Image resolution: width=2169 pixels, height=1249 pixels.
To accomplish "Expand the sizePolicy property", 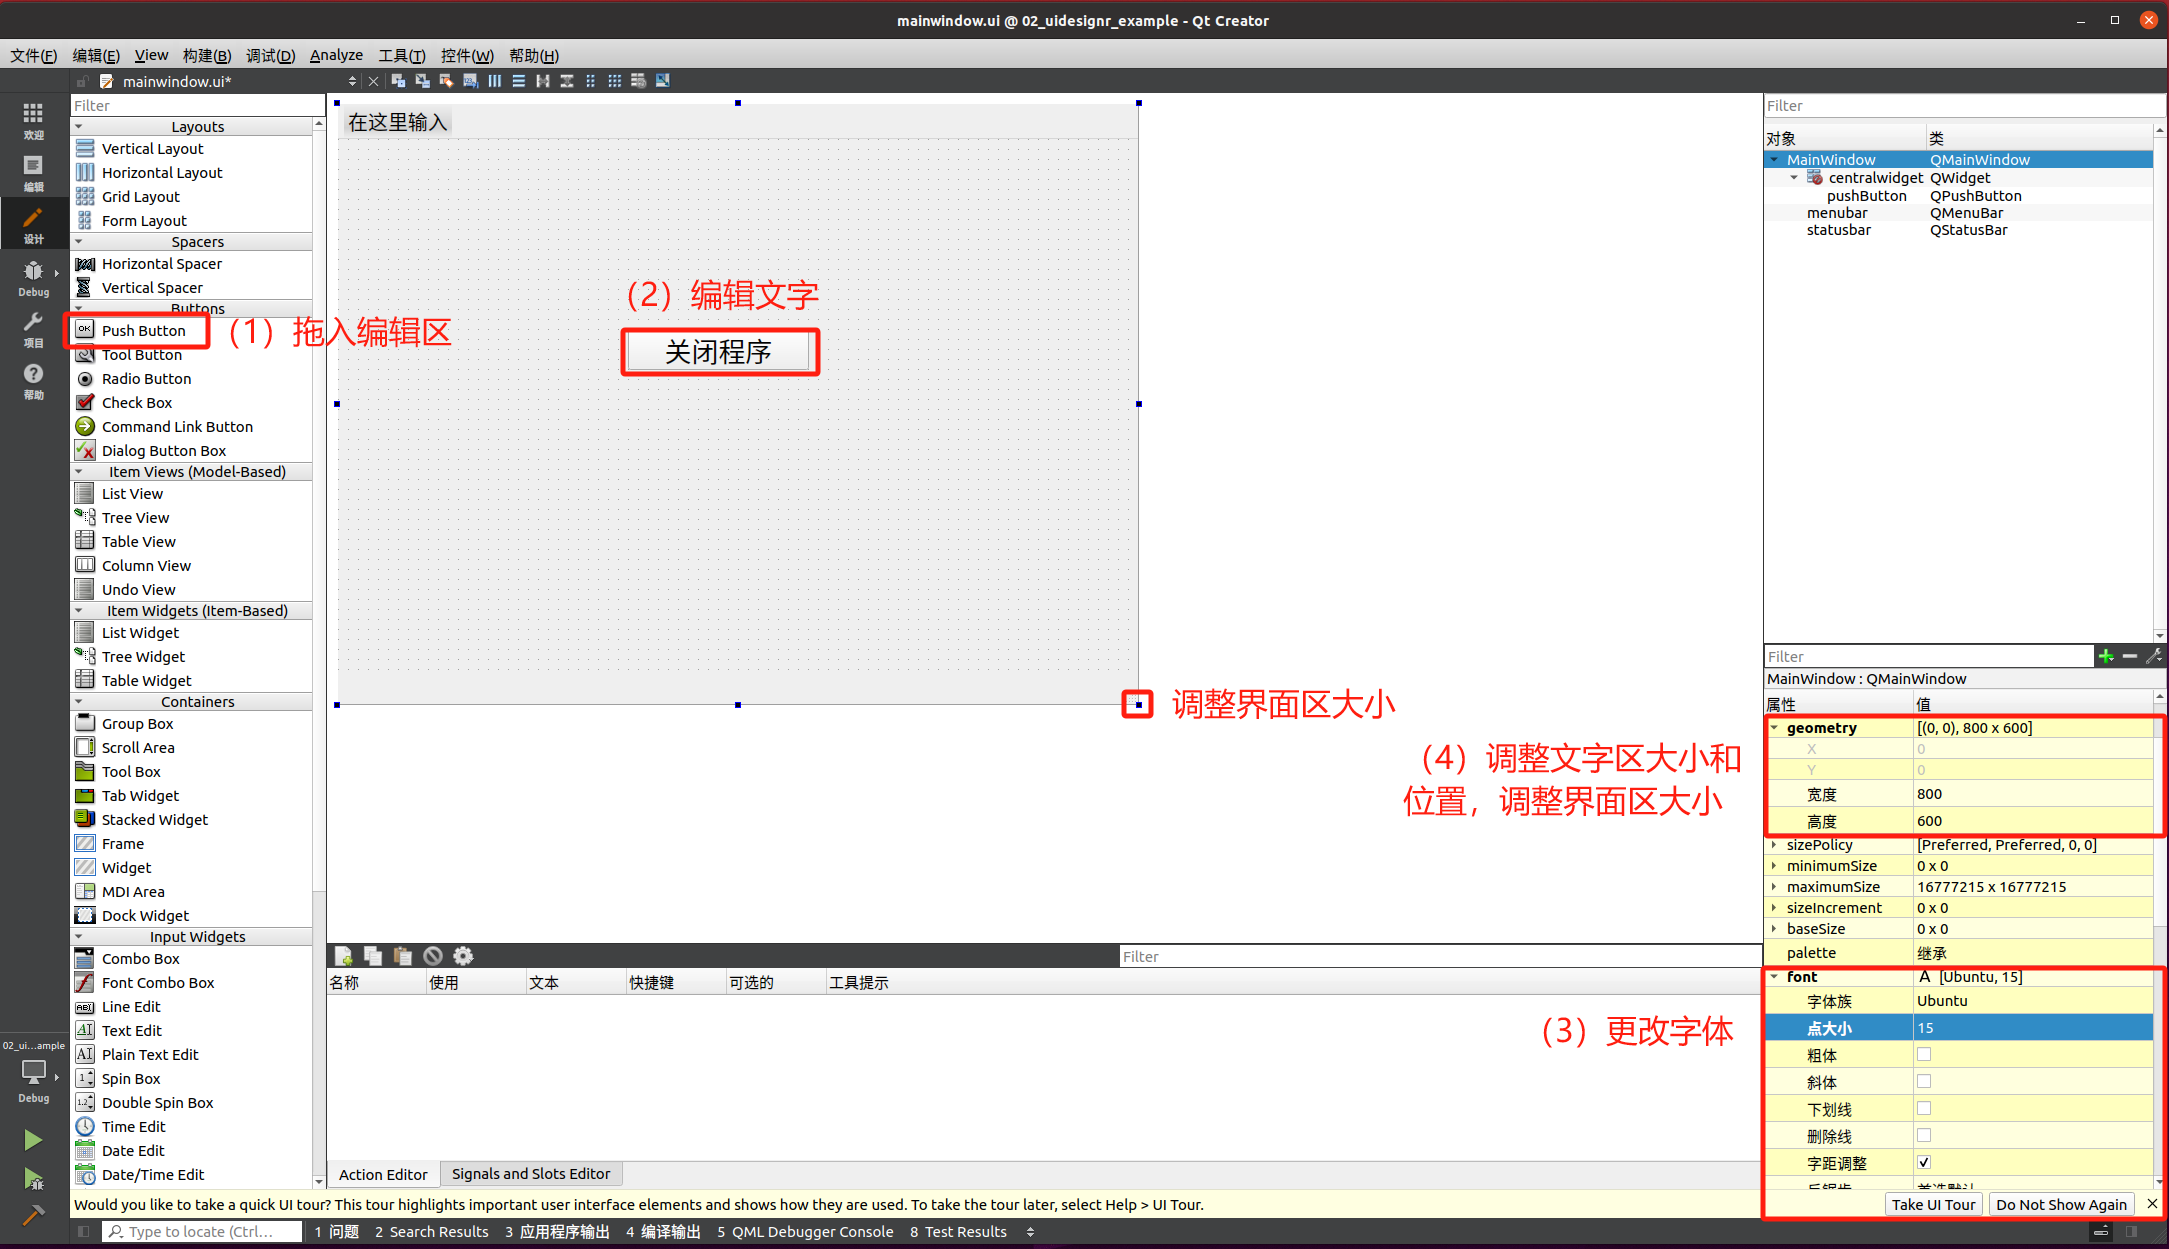I will click(1775, 845).
